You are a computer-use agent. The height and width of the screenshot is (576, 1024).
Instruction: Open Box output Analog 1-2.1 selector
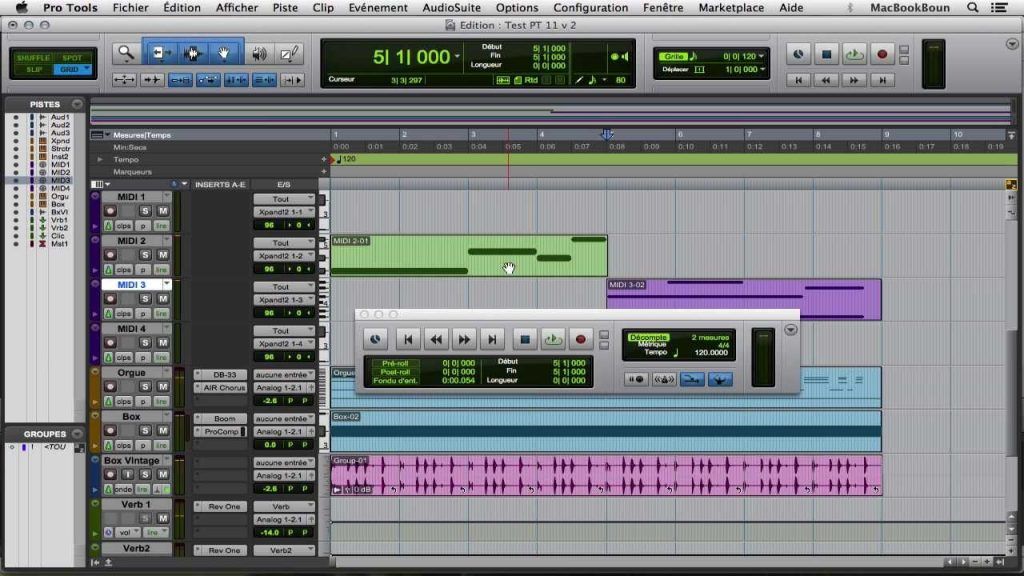[284, 432]
